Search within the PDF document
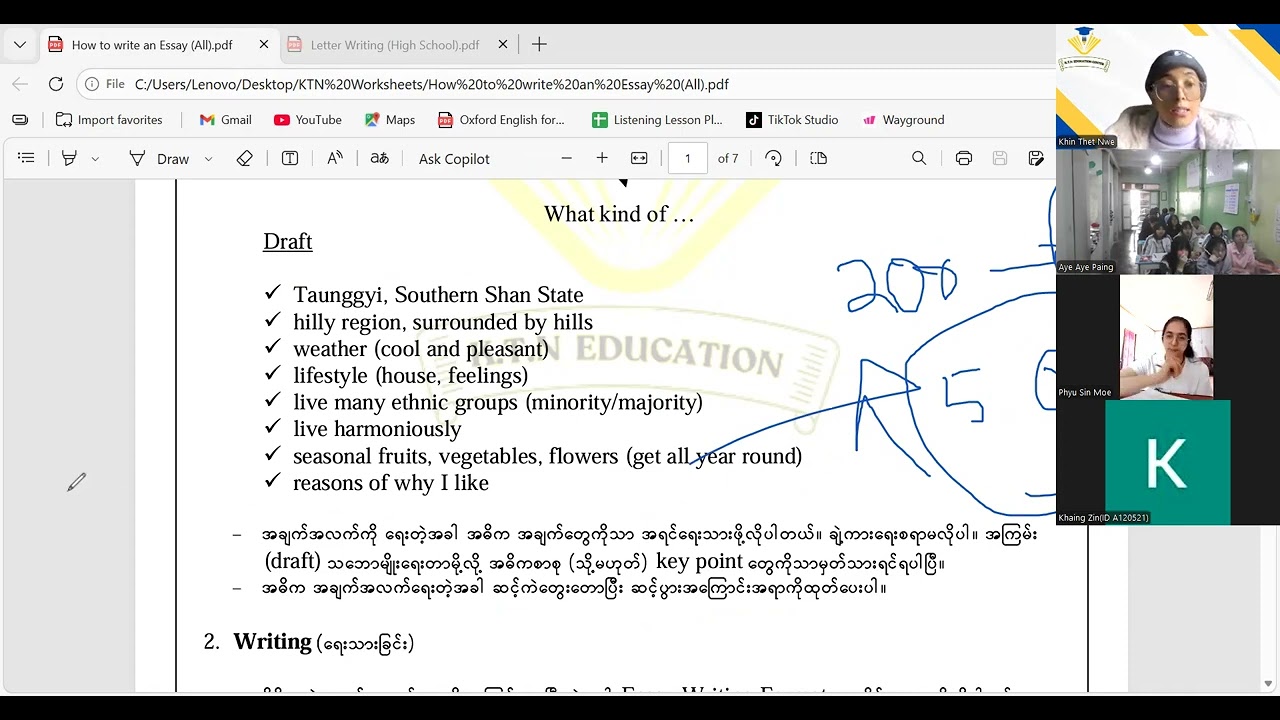1280x720 pixels. 919,158
